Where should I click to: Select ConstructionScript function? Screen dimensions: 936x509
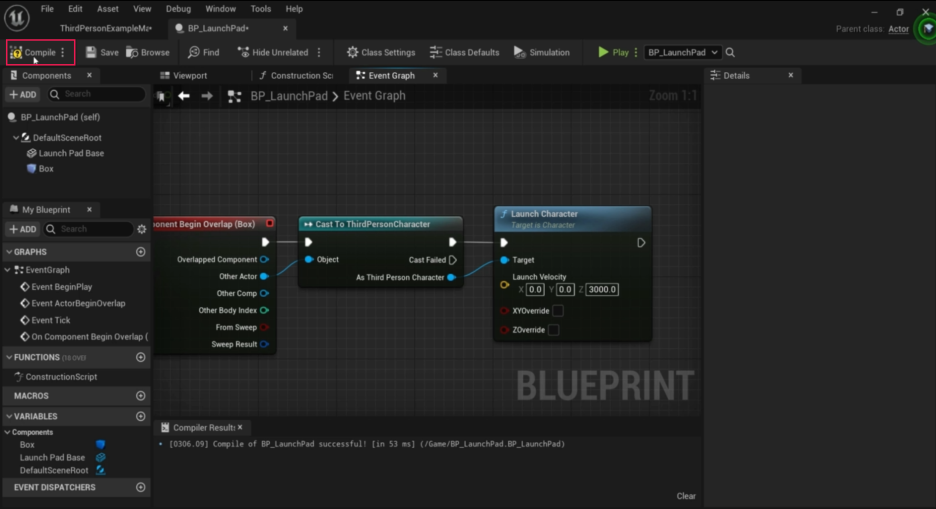pos(56,377)
